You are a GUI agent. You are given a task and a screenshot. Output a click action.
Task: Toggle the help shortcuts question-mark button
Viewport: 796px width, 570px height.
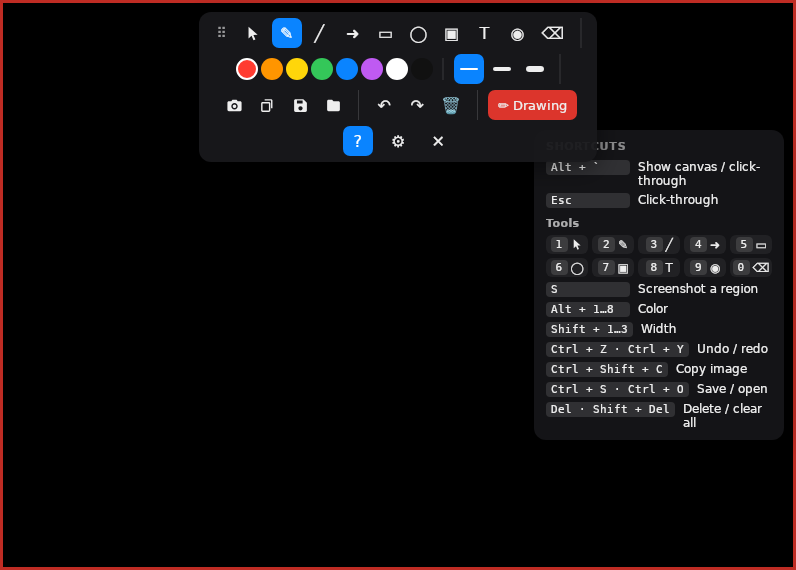coord(358,141)
